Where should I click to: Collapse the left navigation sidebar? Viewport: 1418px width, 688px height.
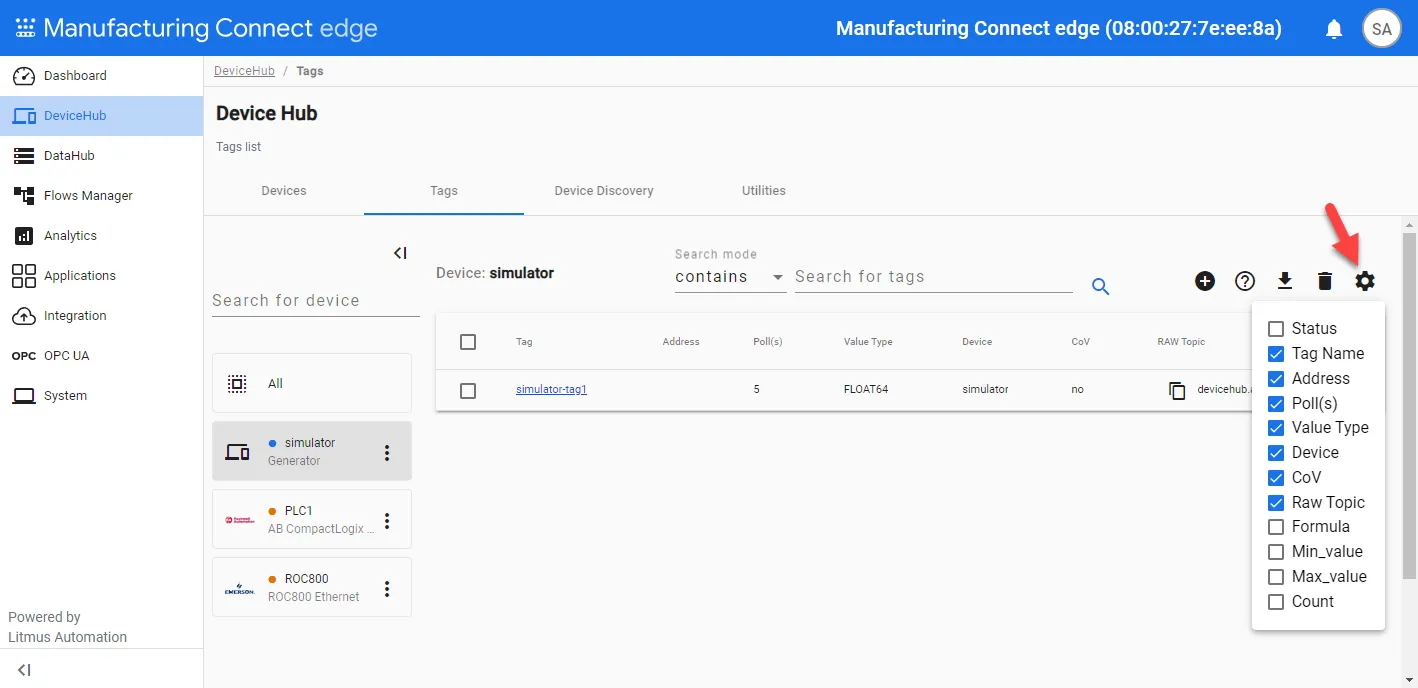(24, 669)
